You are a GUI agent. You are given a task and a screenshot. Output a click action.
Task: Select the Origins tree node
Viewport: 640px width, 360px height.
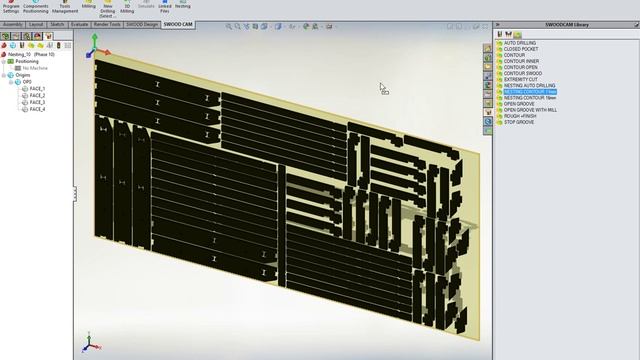(x=22, y=75)
